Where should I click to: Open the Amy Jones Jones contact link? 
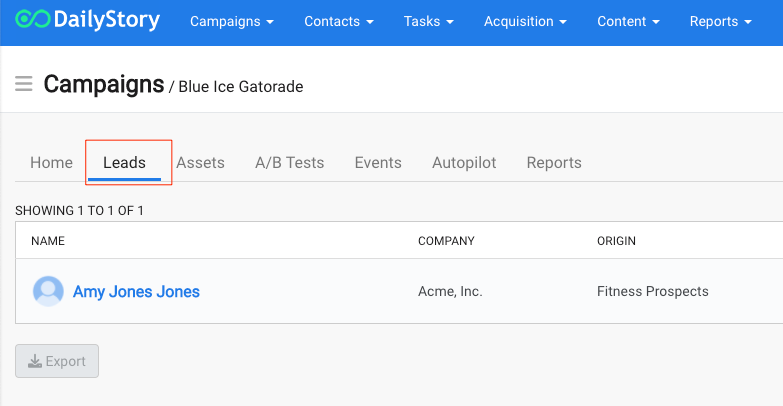coord(136,292)
